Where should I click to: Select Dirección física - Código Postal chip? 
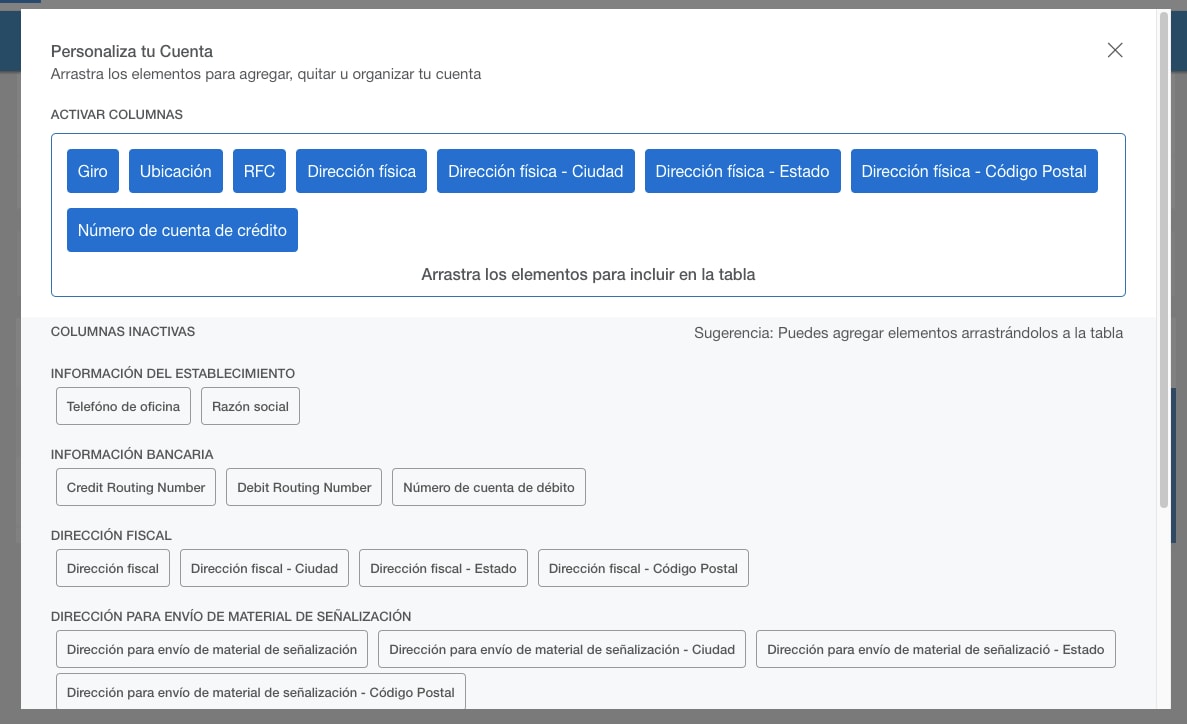click(x=973, y=171)
